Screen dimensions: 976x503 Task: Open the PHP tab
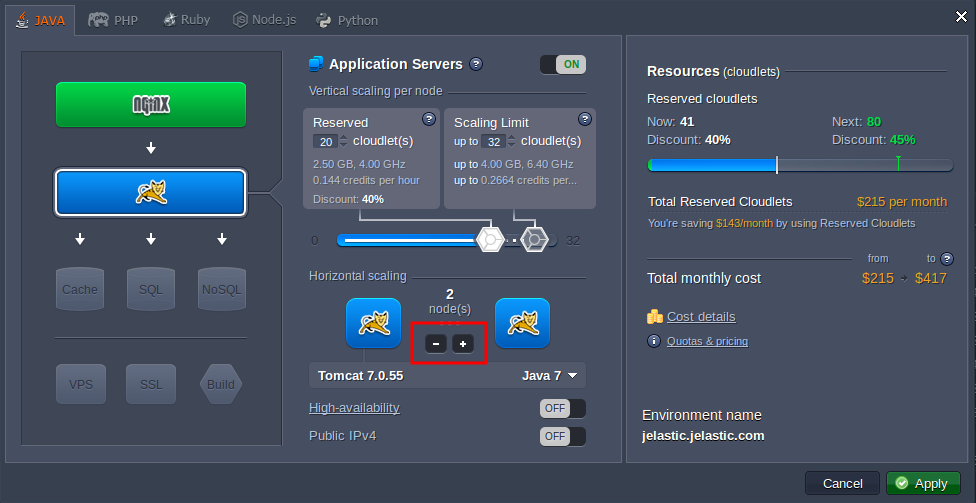pyautogui.click(x=113, y=20)
